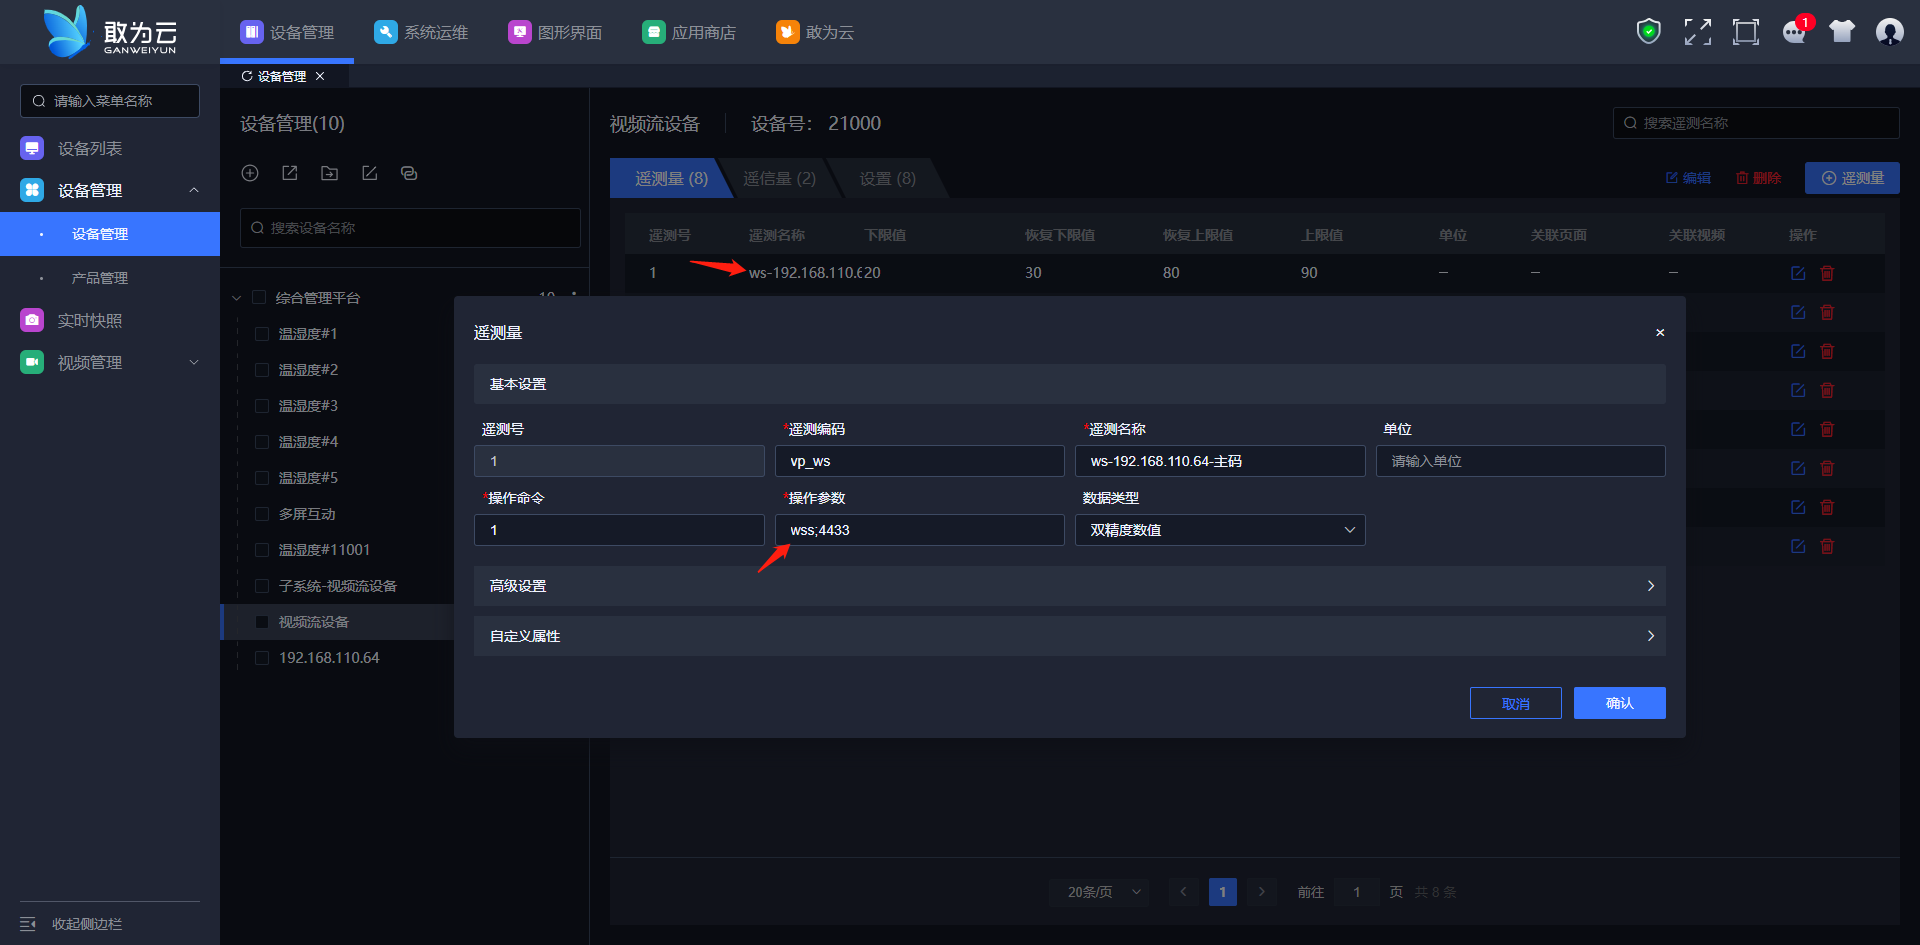The image size is (1920, 945).
Task: Check the 多屏互动 device checkbox
Action: [262, 514]
